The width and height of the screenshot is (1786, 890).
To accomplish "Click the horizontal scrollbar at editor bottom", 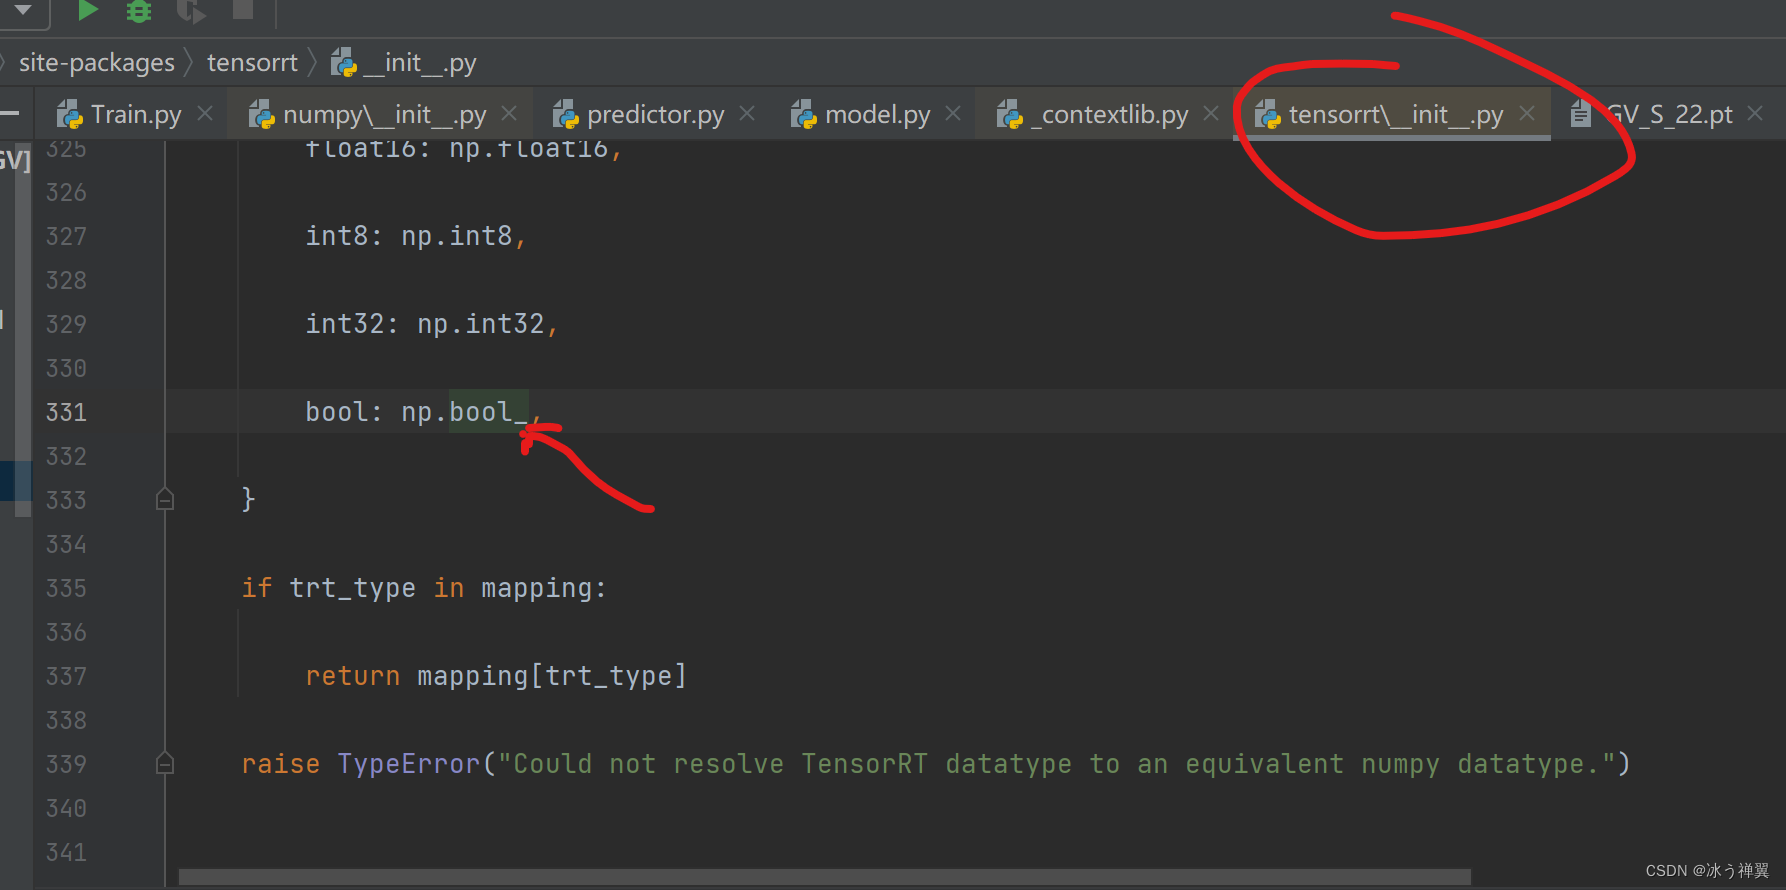I will (824, 877).
